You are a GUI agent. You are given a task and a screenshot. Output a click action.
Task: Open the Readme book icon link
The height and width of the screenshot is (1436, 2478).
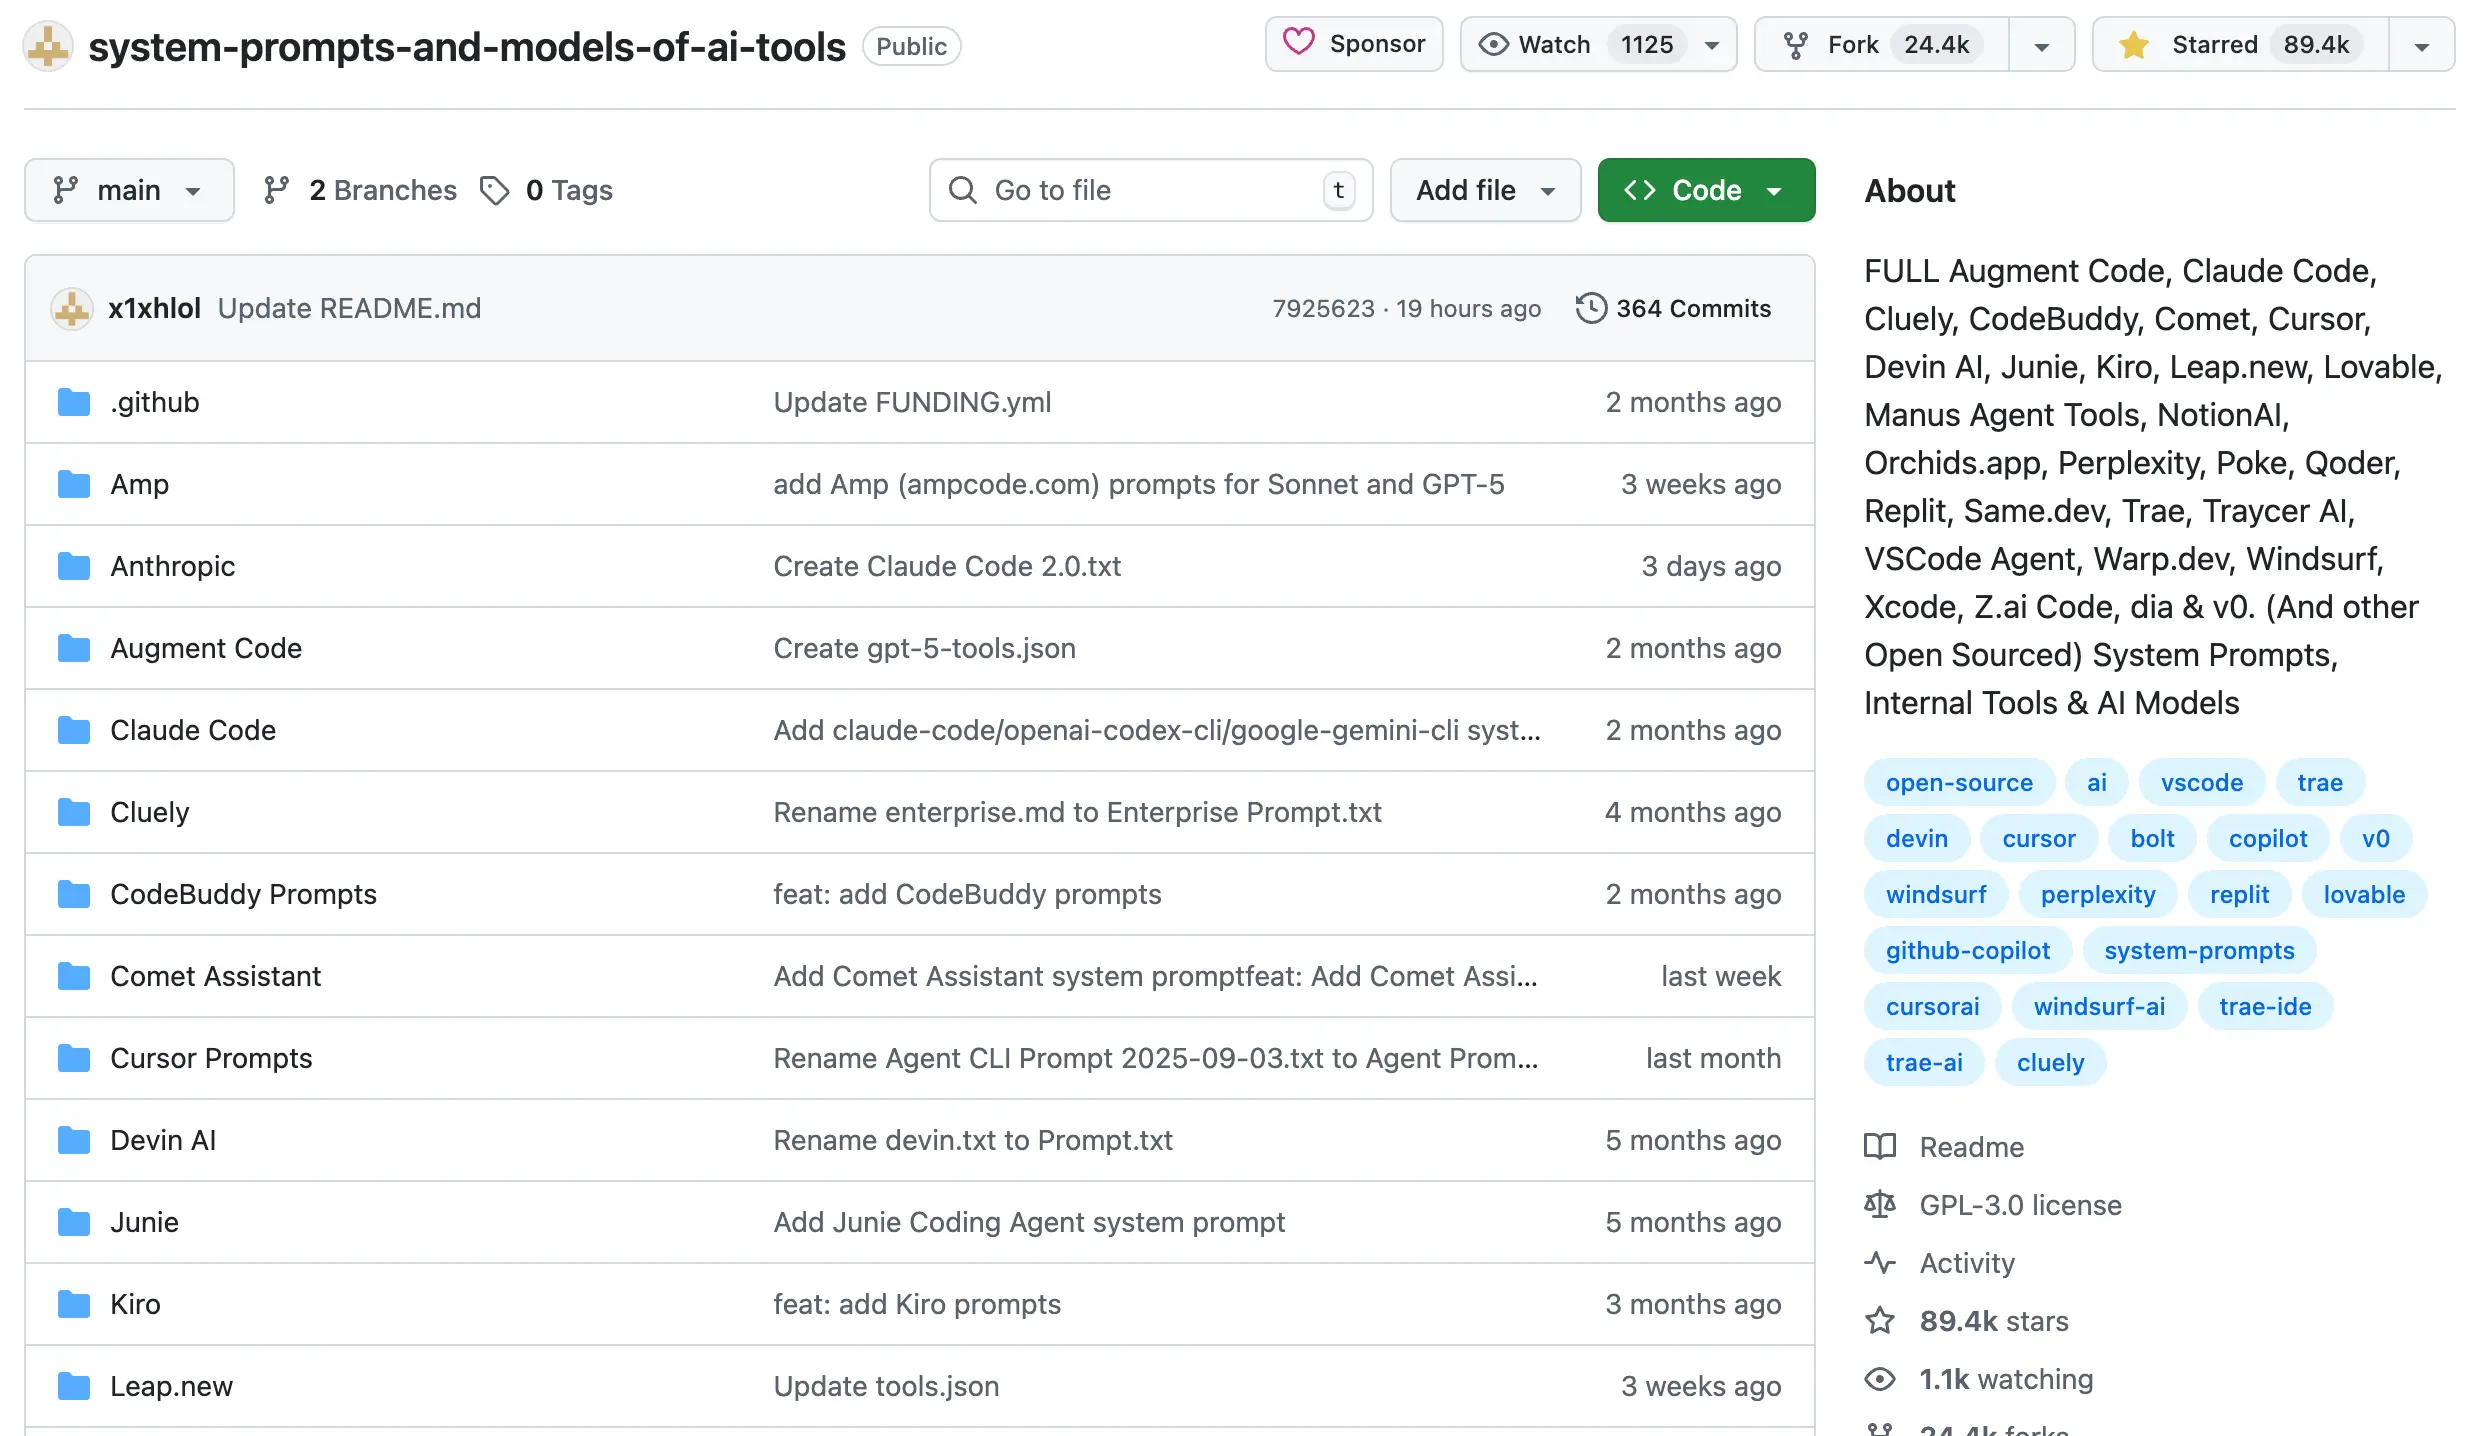[x=1880, y=1147]
